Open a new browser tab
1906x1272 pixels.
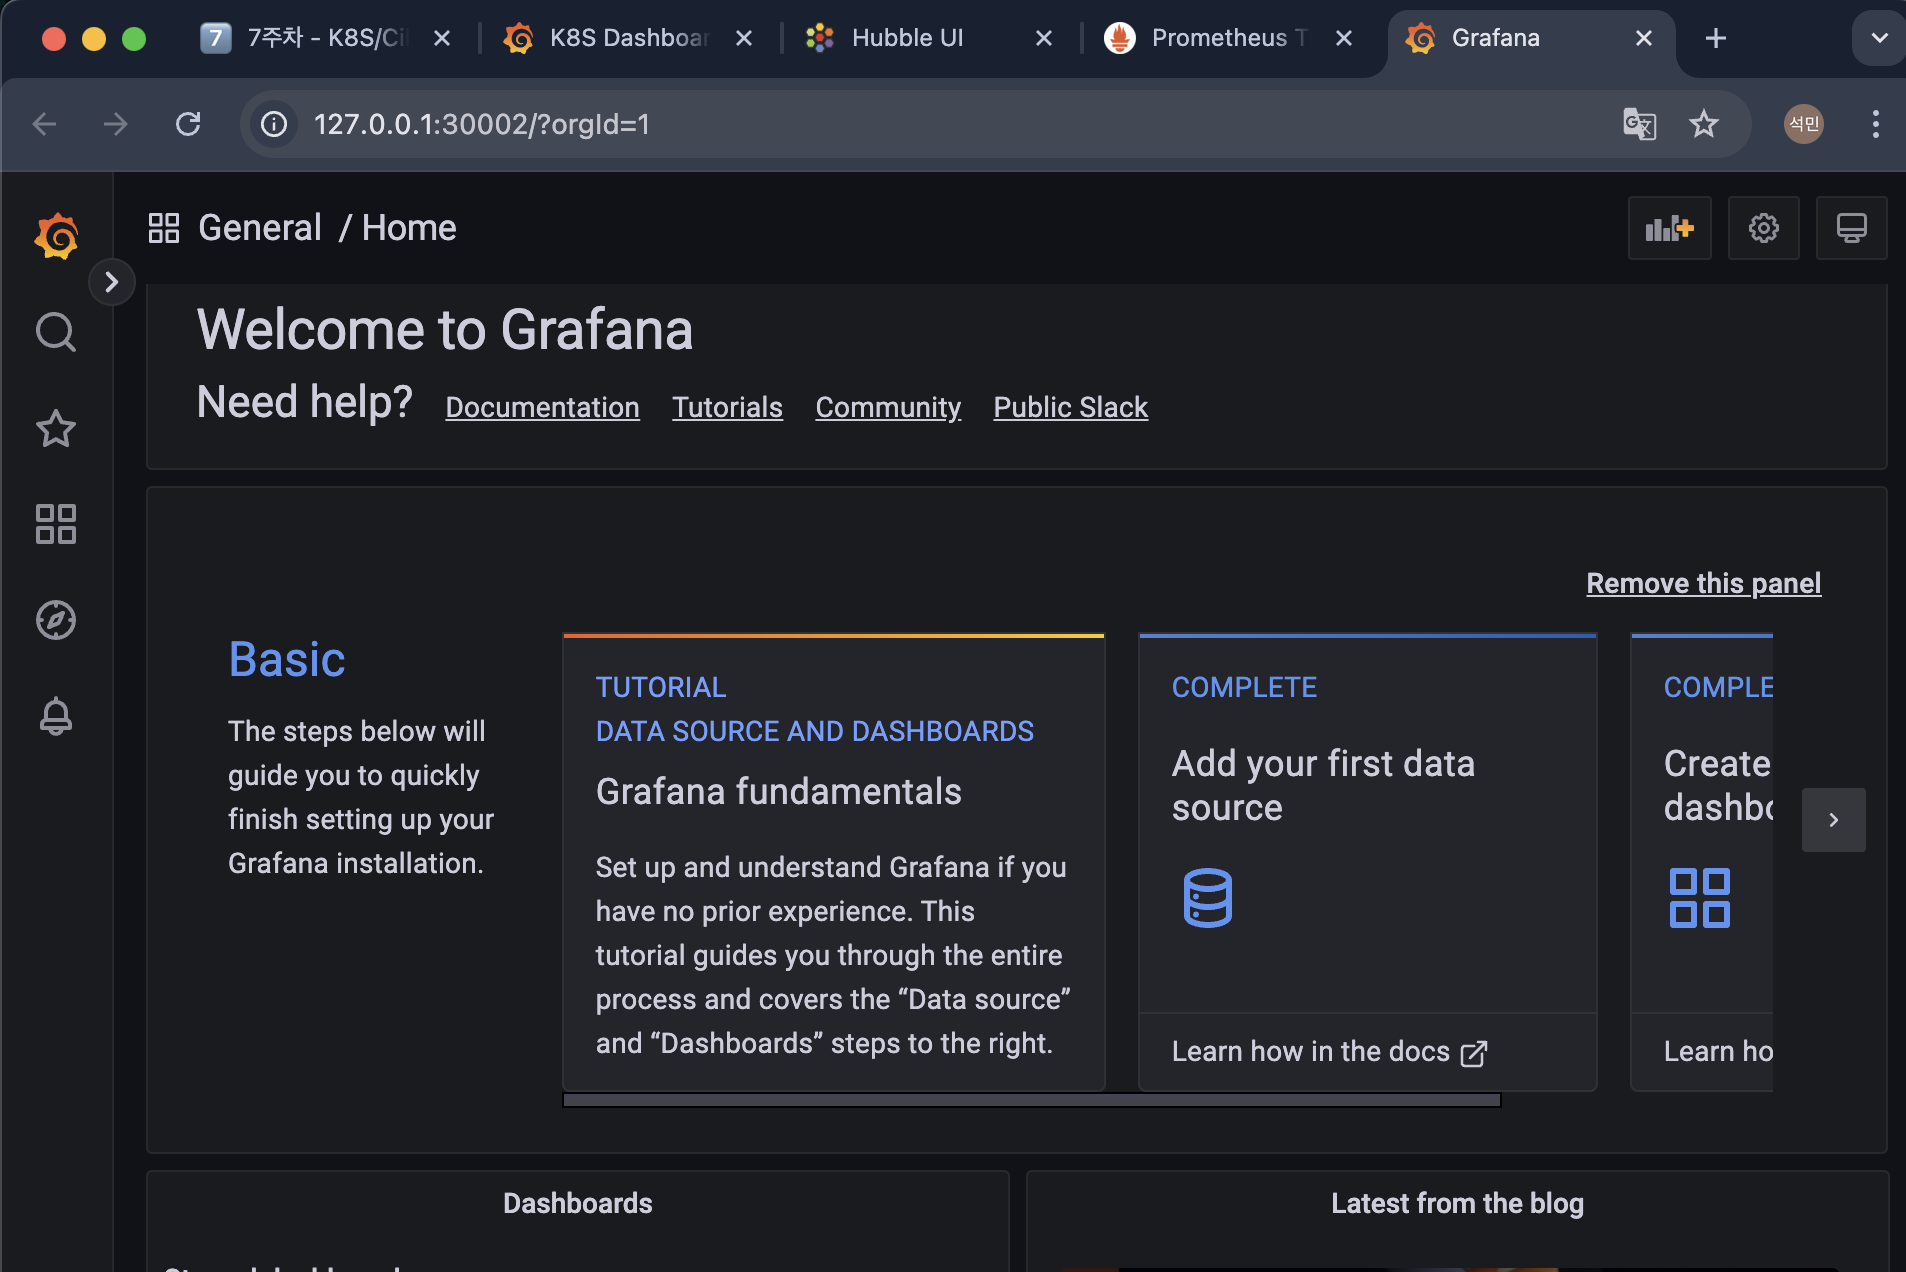click(1715, 38)
